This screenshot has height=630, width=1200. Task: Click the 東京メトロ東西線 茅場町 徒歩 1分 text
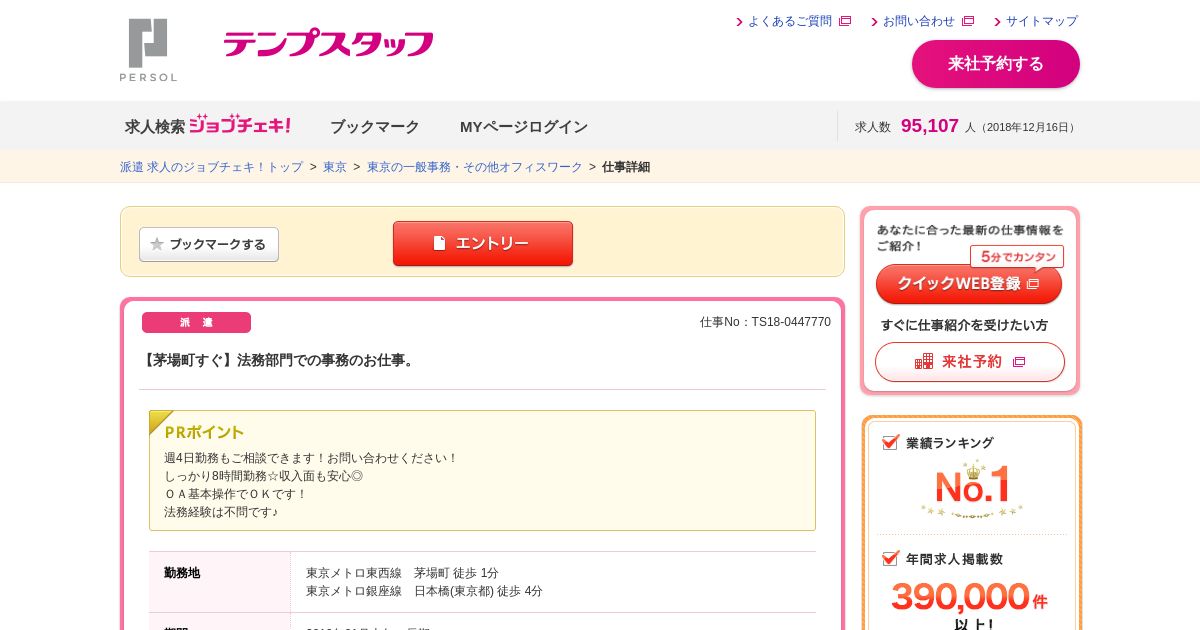coord(402,573)
